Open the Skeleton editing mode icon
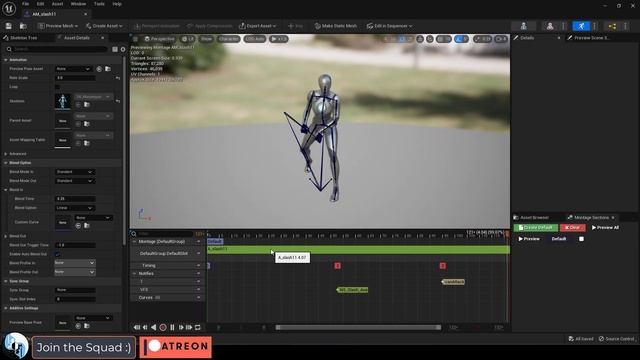The height and width of the screenshot is (360, 640). [524, 26]
